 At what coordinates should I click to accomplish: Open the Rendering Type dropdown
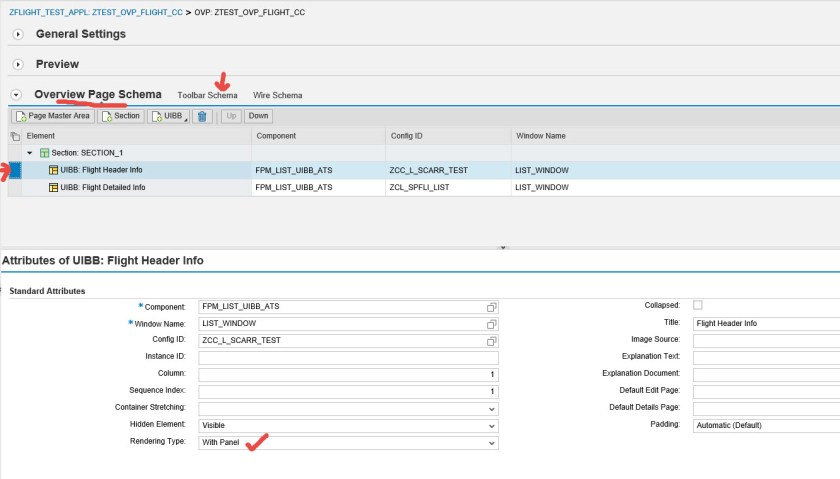(x=491, y=442)
